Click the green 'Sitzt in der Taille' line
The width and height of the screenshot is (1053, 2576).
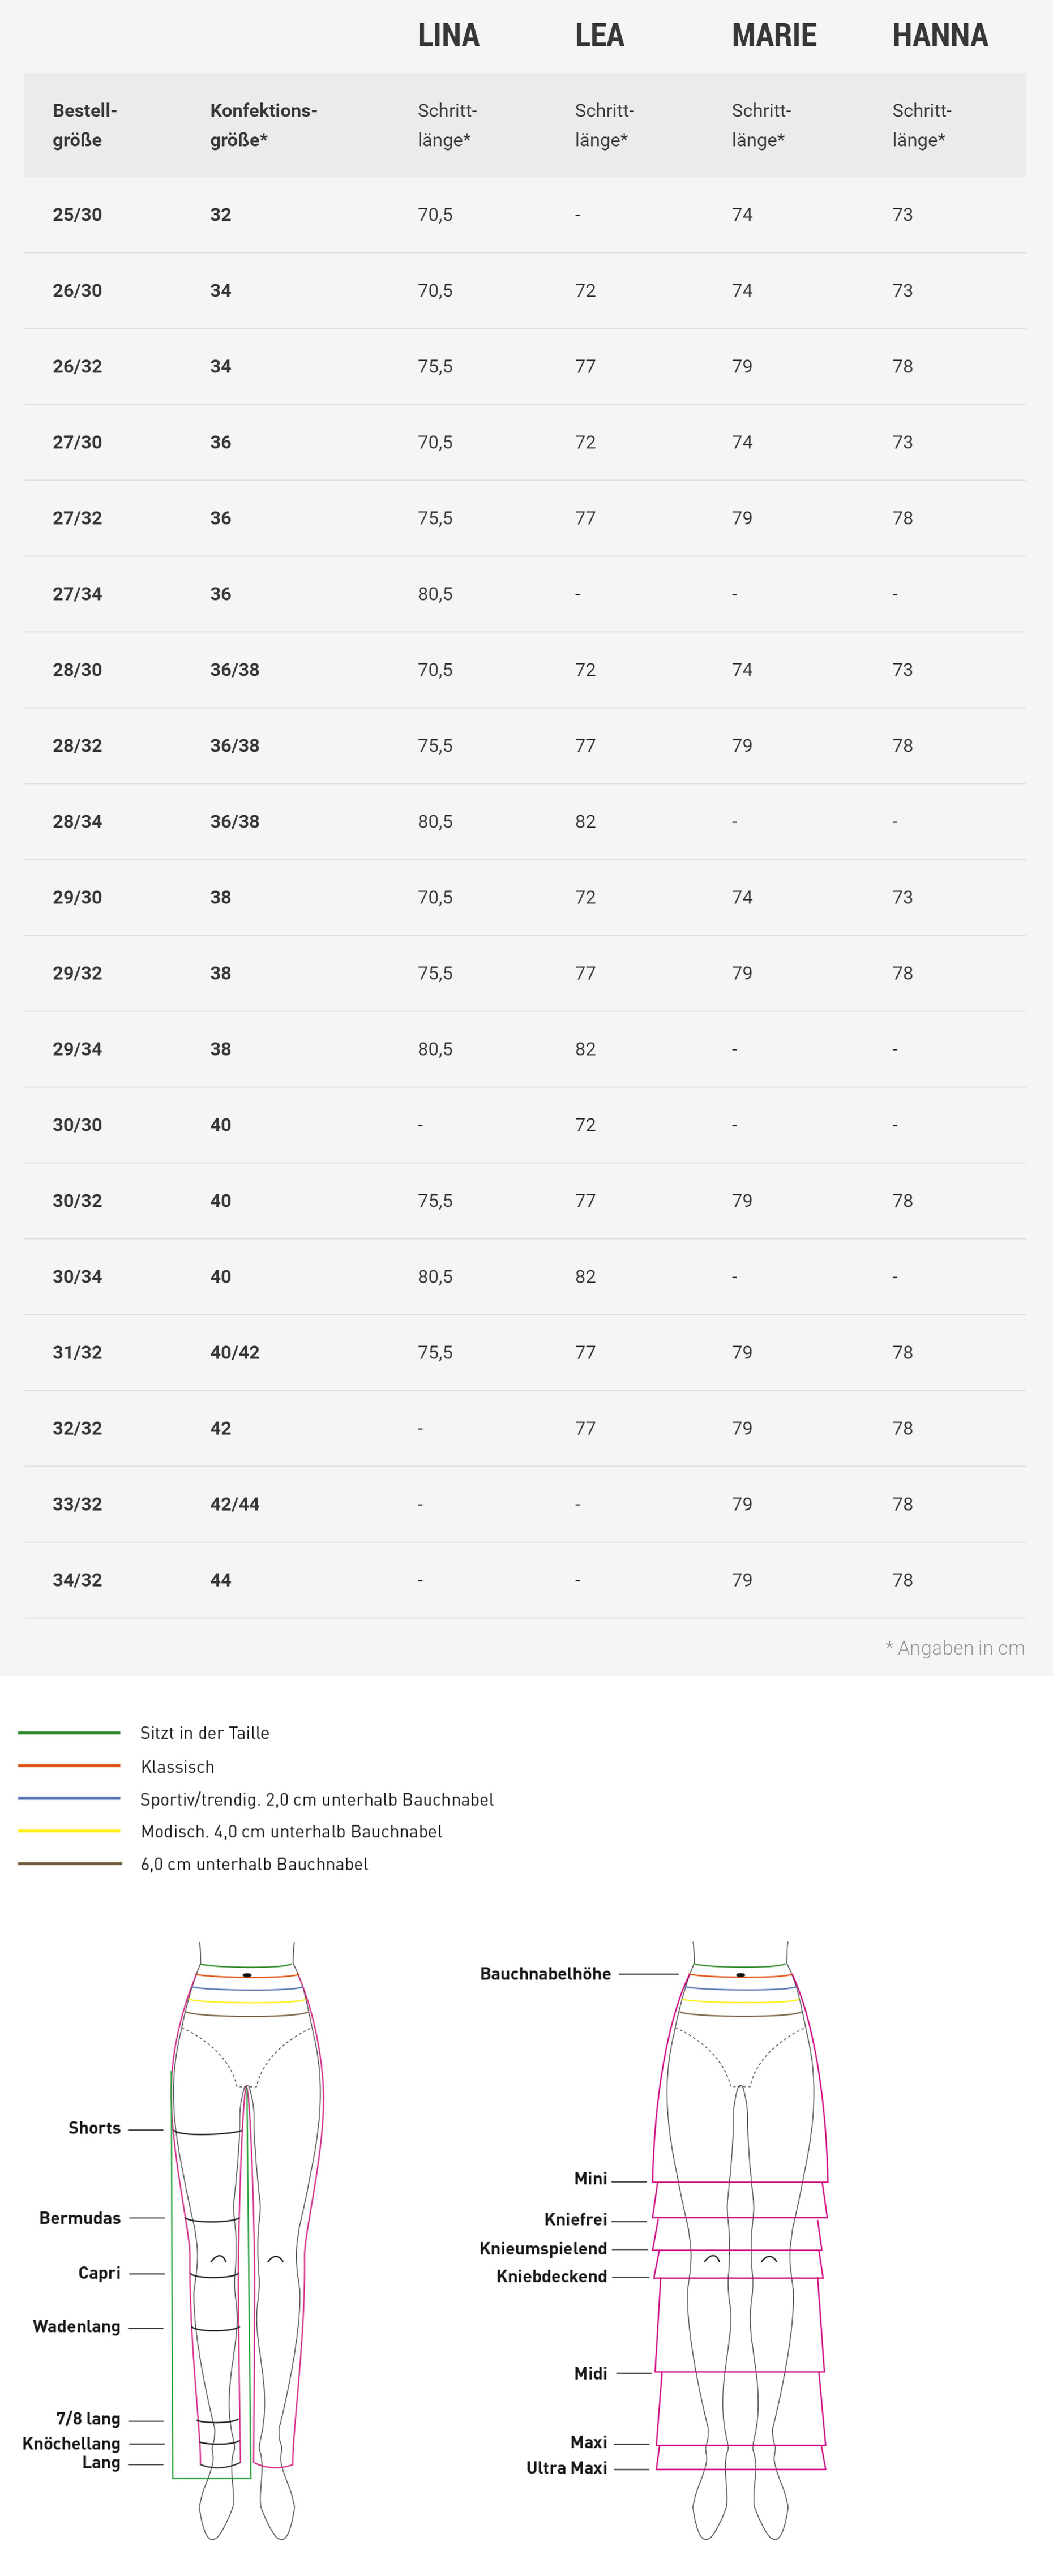[x=69, y=1733]
